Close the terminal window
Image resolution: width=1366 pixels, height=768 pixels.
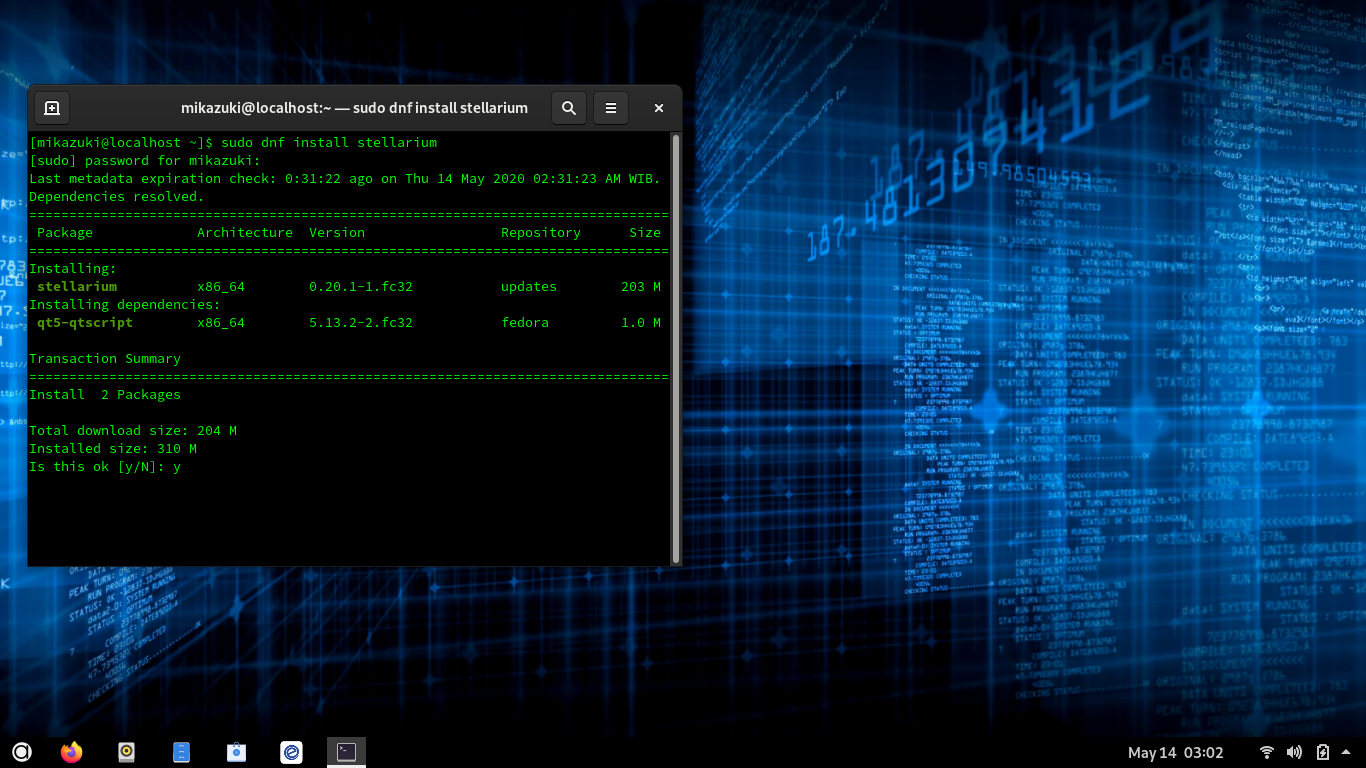pyautogui.click(x=658, y=108)
